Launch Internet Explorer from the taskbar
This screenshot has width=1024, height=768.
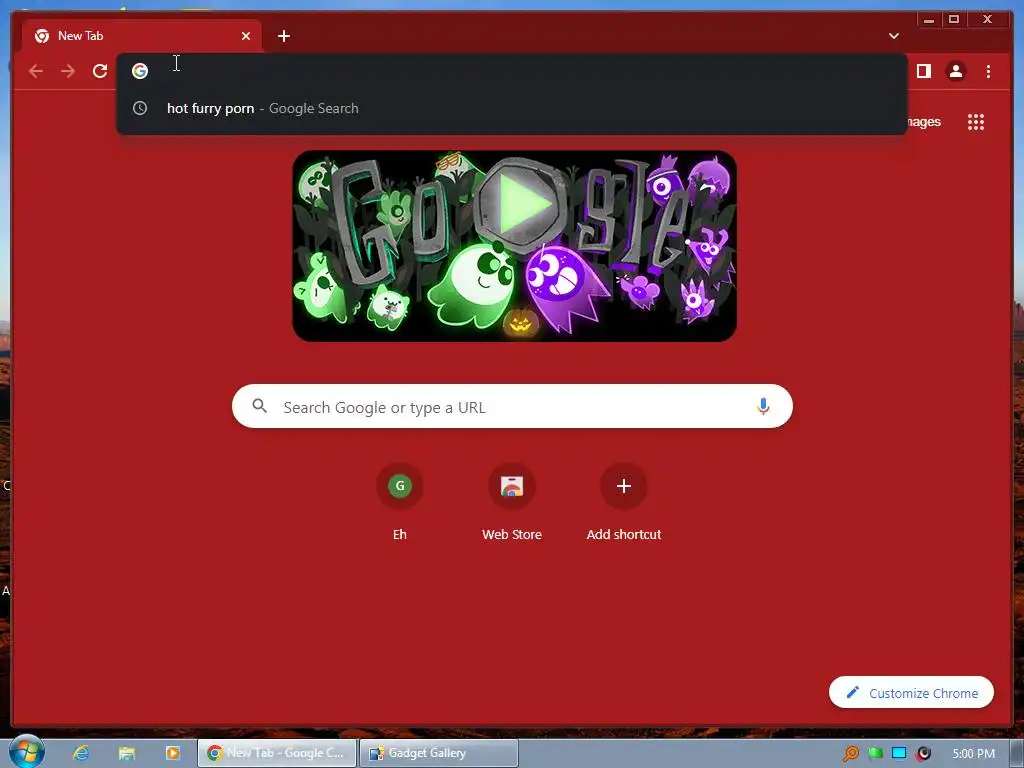click(80, 753)
